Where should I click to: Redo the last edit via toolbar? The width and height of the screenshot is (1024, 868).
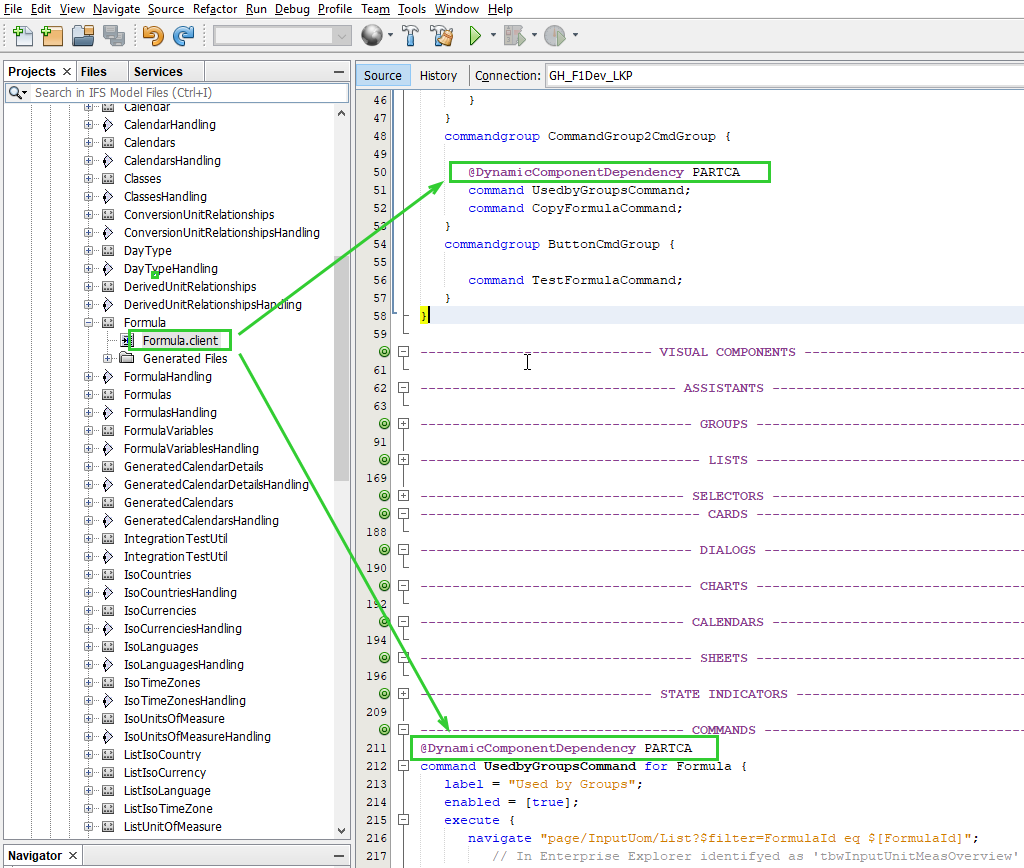[x=183, y=35]
